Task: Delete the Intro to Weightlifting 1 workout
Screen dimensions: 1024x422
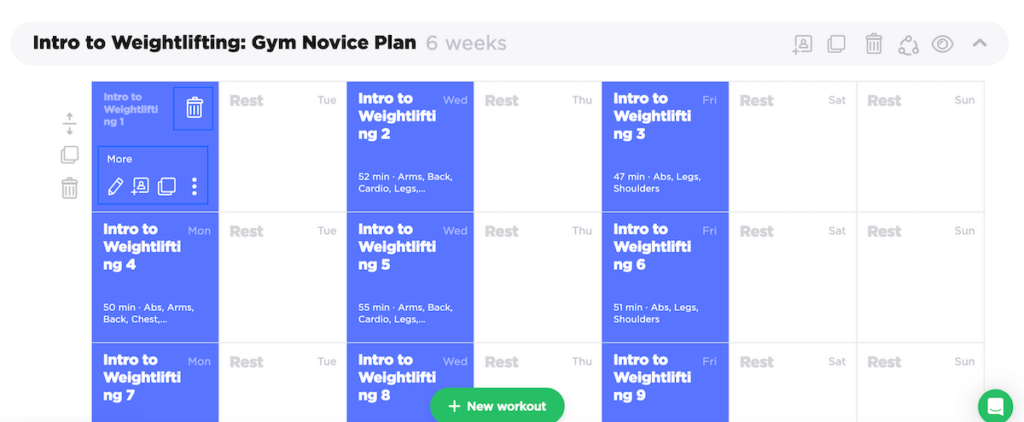Action: [x=194, y=108]
